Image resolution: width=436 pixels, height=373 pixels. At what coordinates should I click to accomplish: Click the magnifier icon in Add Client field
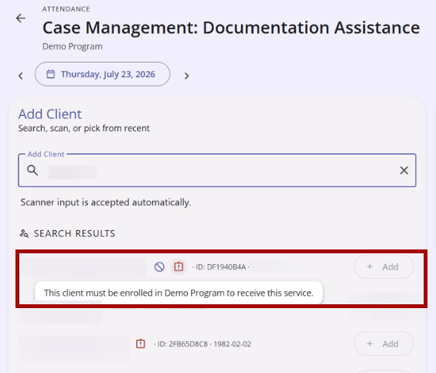pos(32,170)
